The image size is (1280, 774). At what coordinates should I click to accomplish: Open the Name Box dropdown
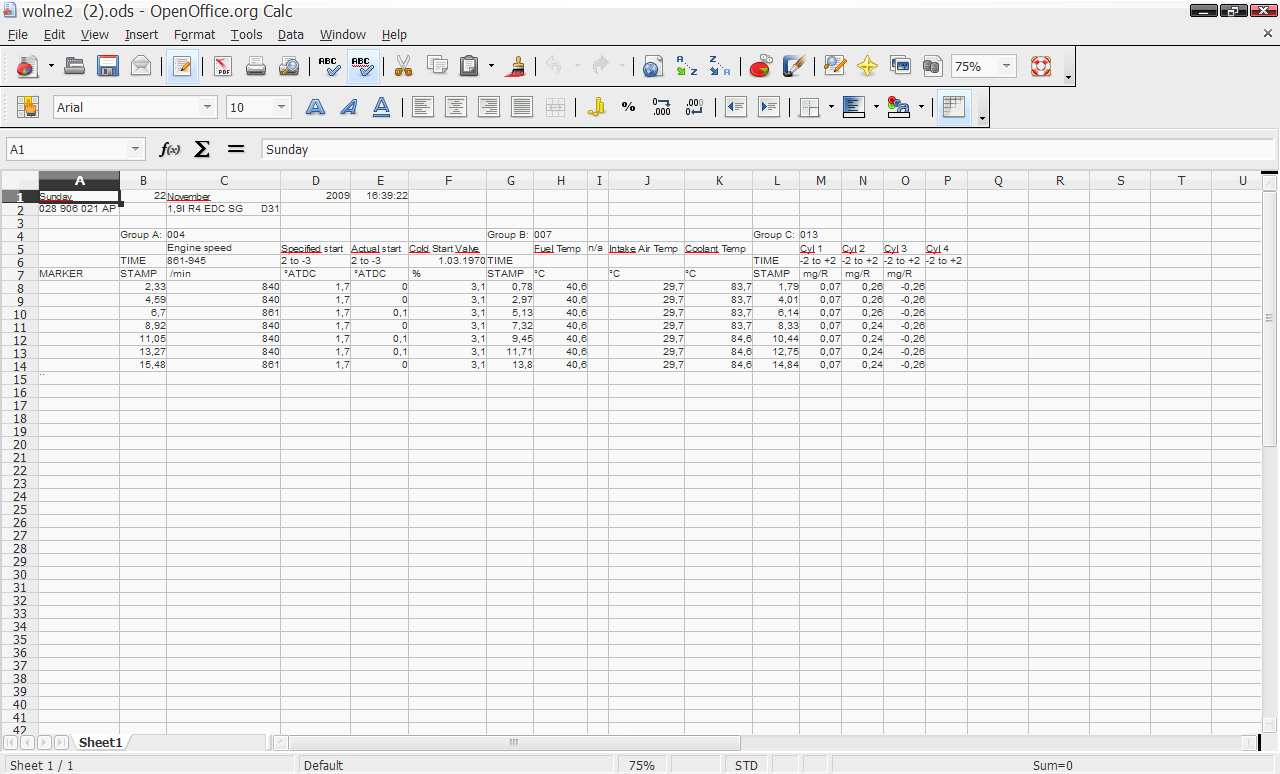[x=136, y=149]
